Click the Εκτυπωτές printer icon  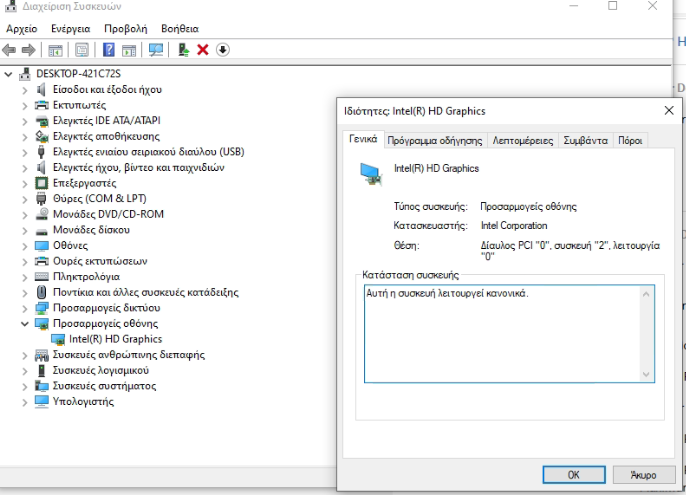(42, 105)
